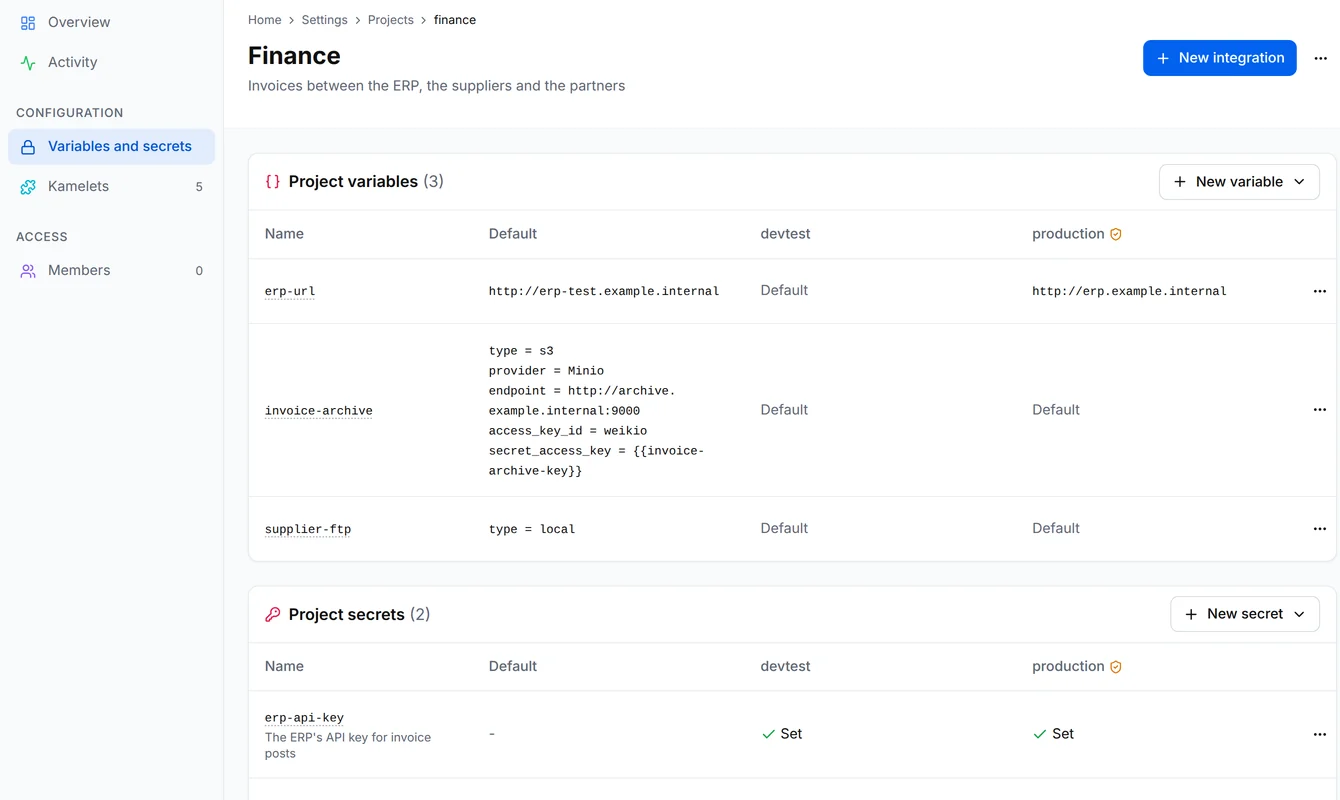Click the devtest Set status for erp-api-key
Viewport: 1340px width, 800px height.
(782, 734)
